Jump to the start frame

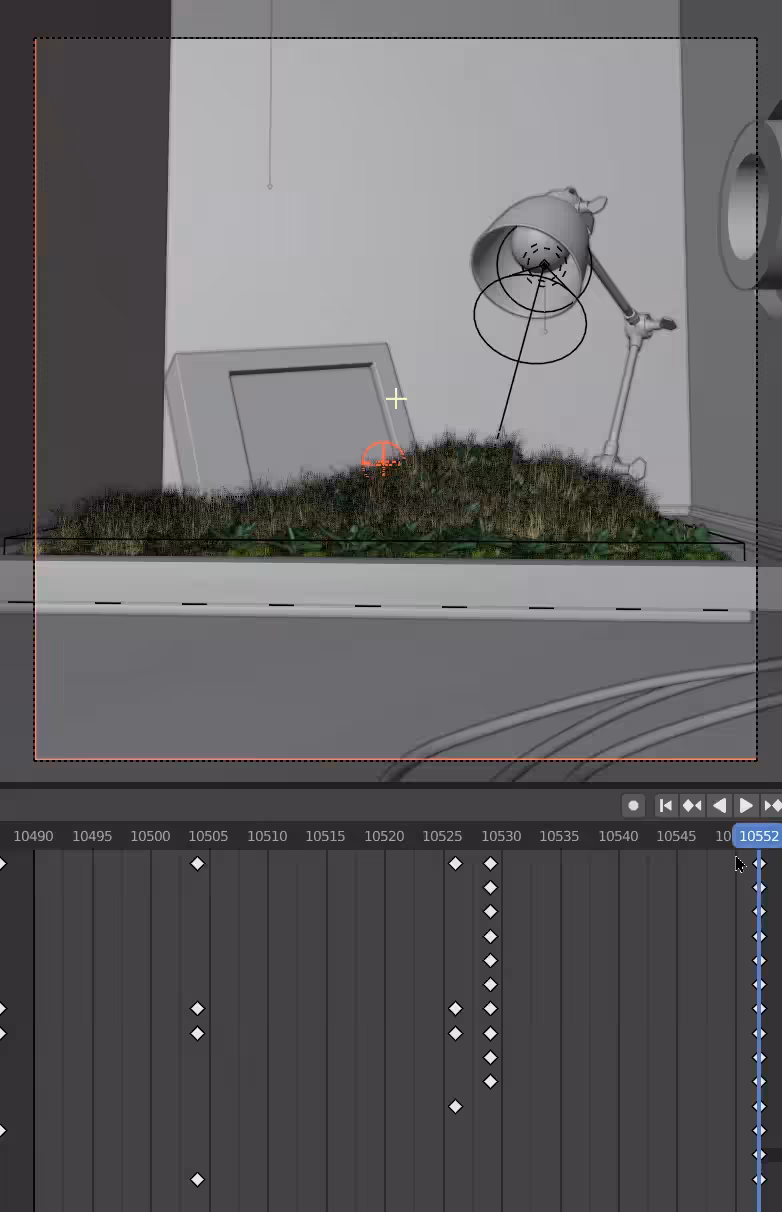click(x=665, y=805)
